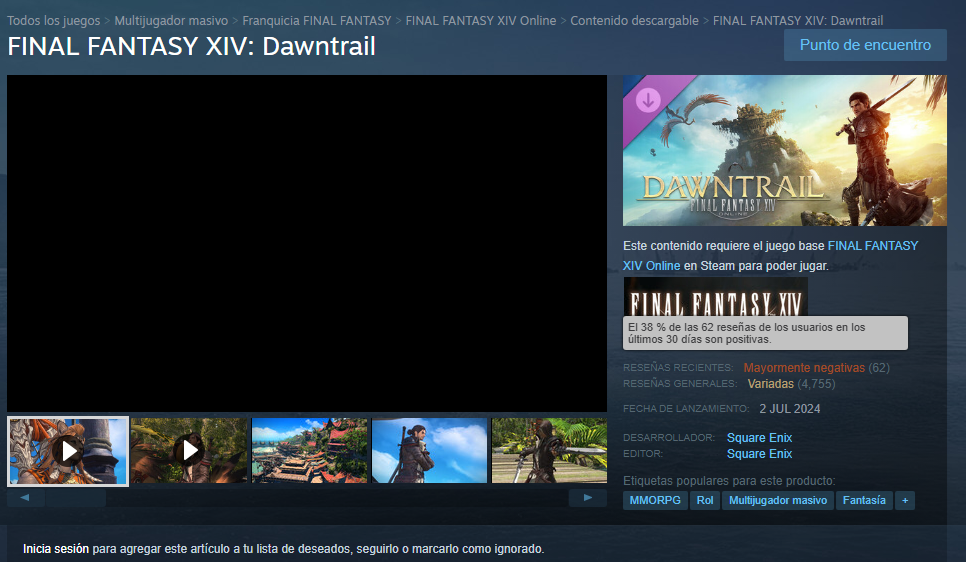Click the purple DLC download arrow icon
The height and width of the screenshot is (562, 966).
(648, 100)
